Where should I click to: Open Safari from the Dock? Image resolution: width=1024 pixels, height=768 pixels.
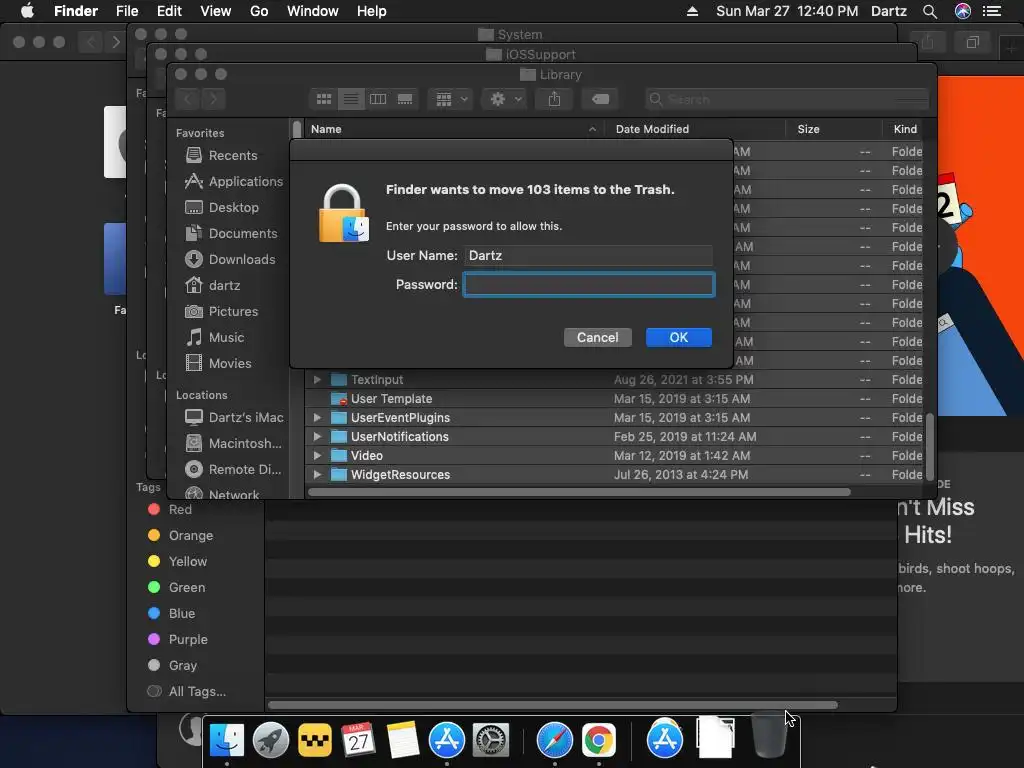click(x=554, y=740)
